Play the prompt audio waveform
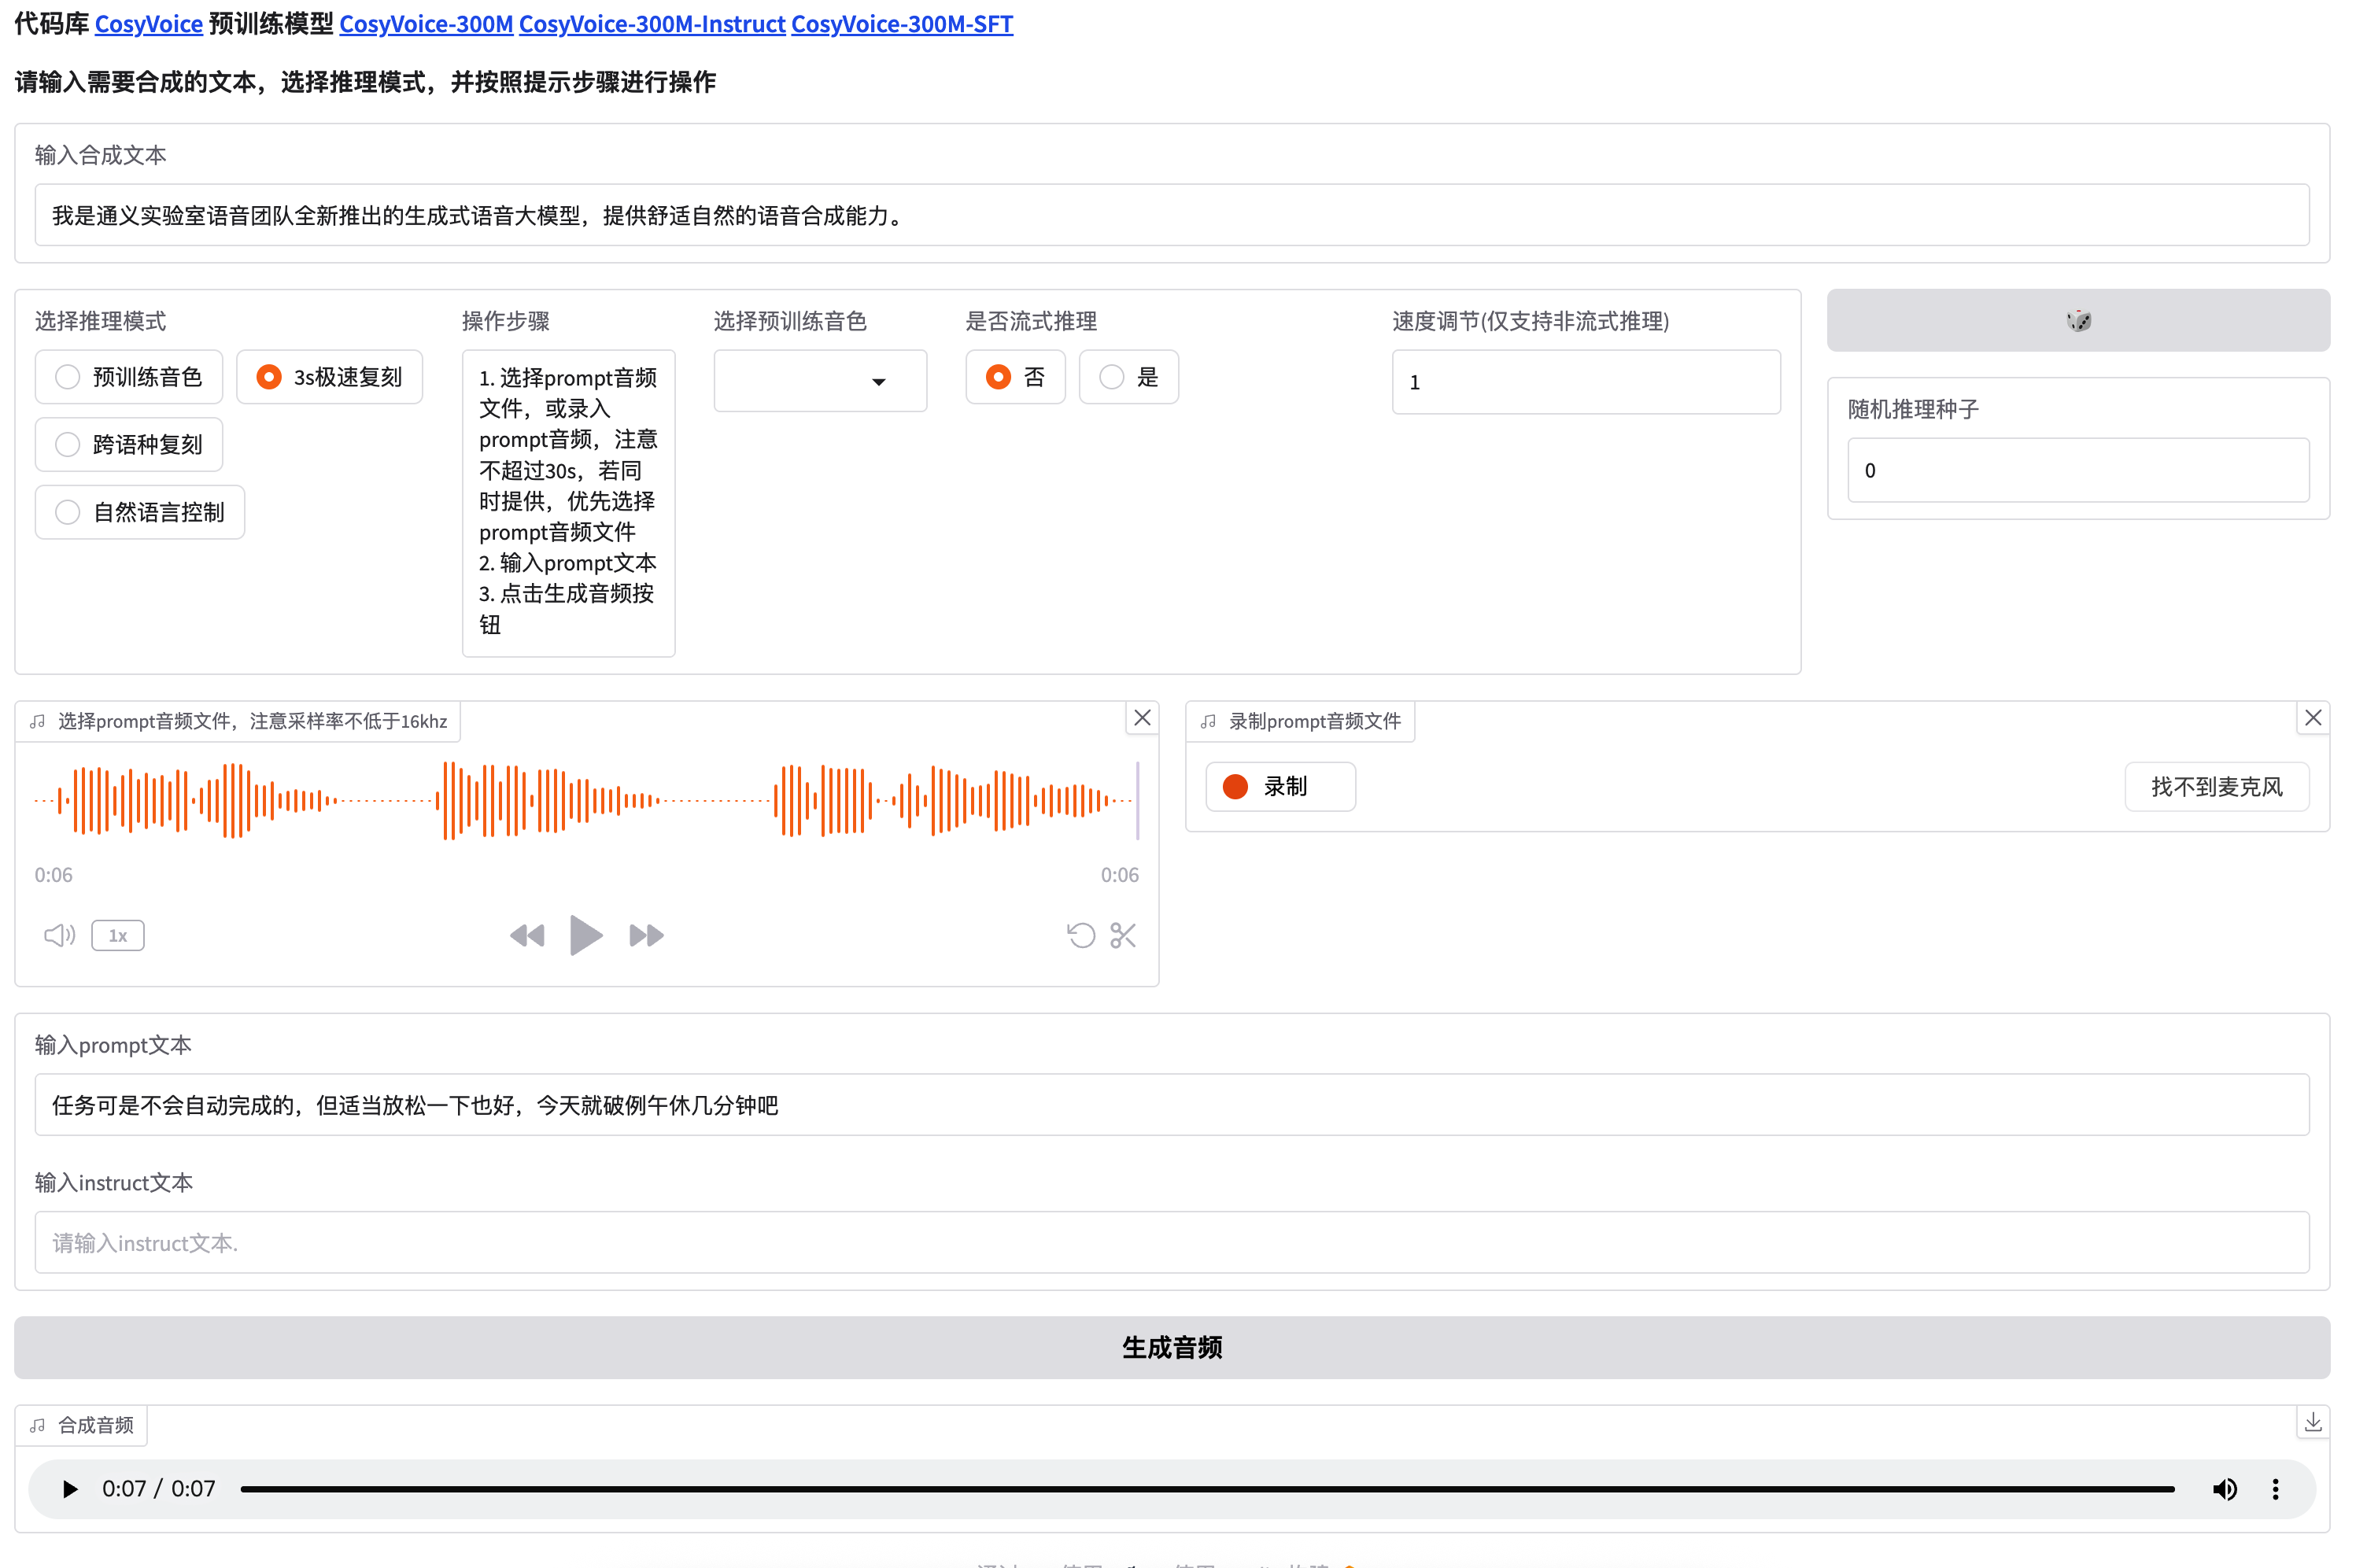Screen dimensions: 2356x1568 click(x=585, y=935)
